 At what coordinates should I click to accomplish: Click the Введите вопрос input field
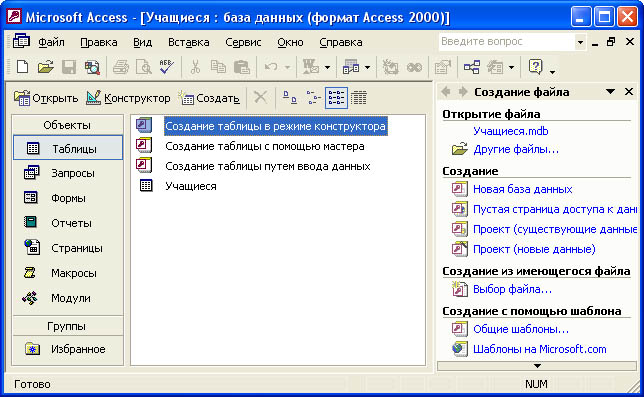coord(506,42)
